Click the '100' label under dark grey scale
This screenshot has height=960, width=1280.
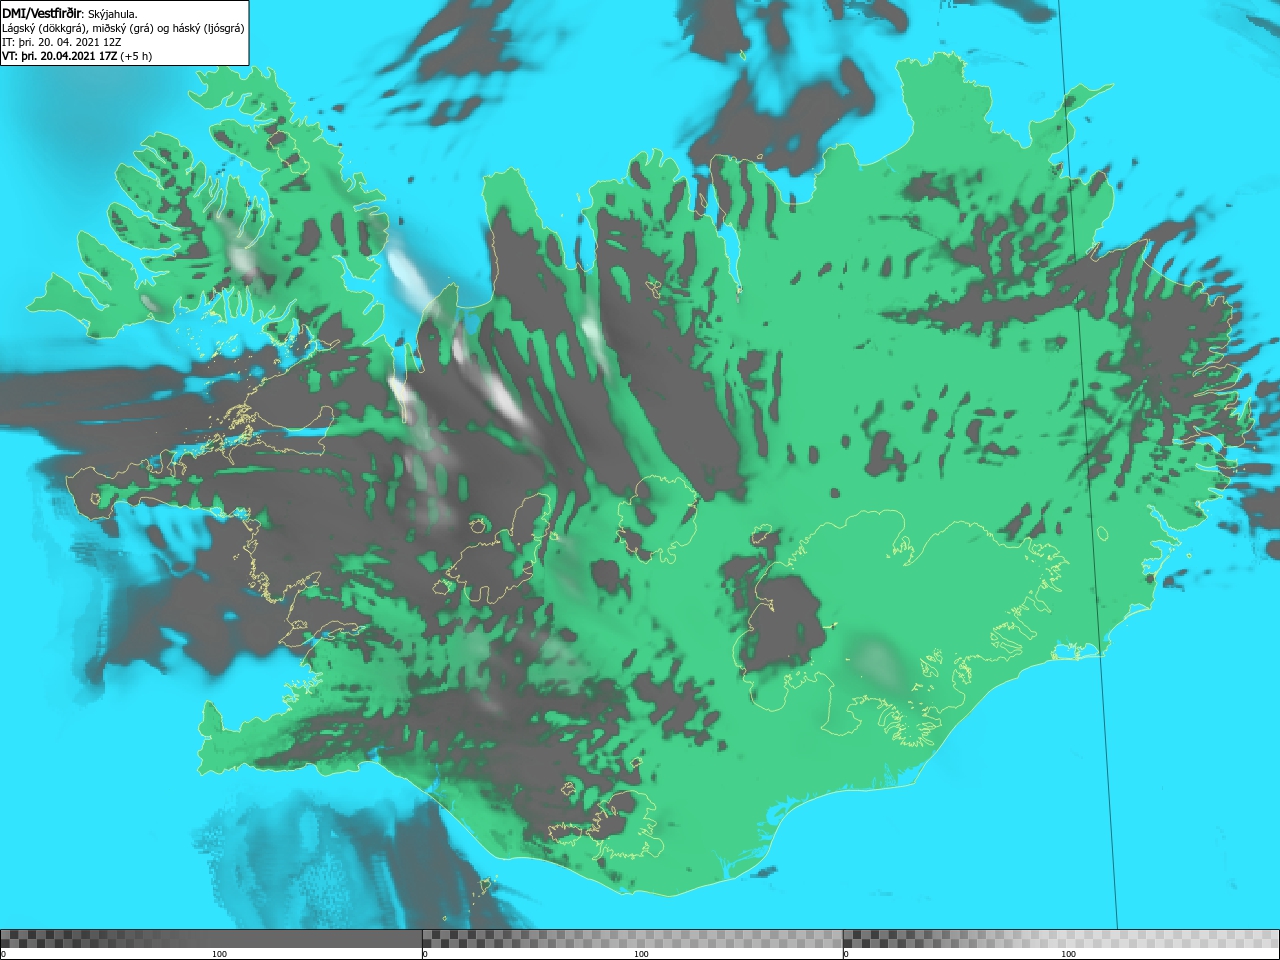[x=219, y=954]
